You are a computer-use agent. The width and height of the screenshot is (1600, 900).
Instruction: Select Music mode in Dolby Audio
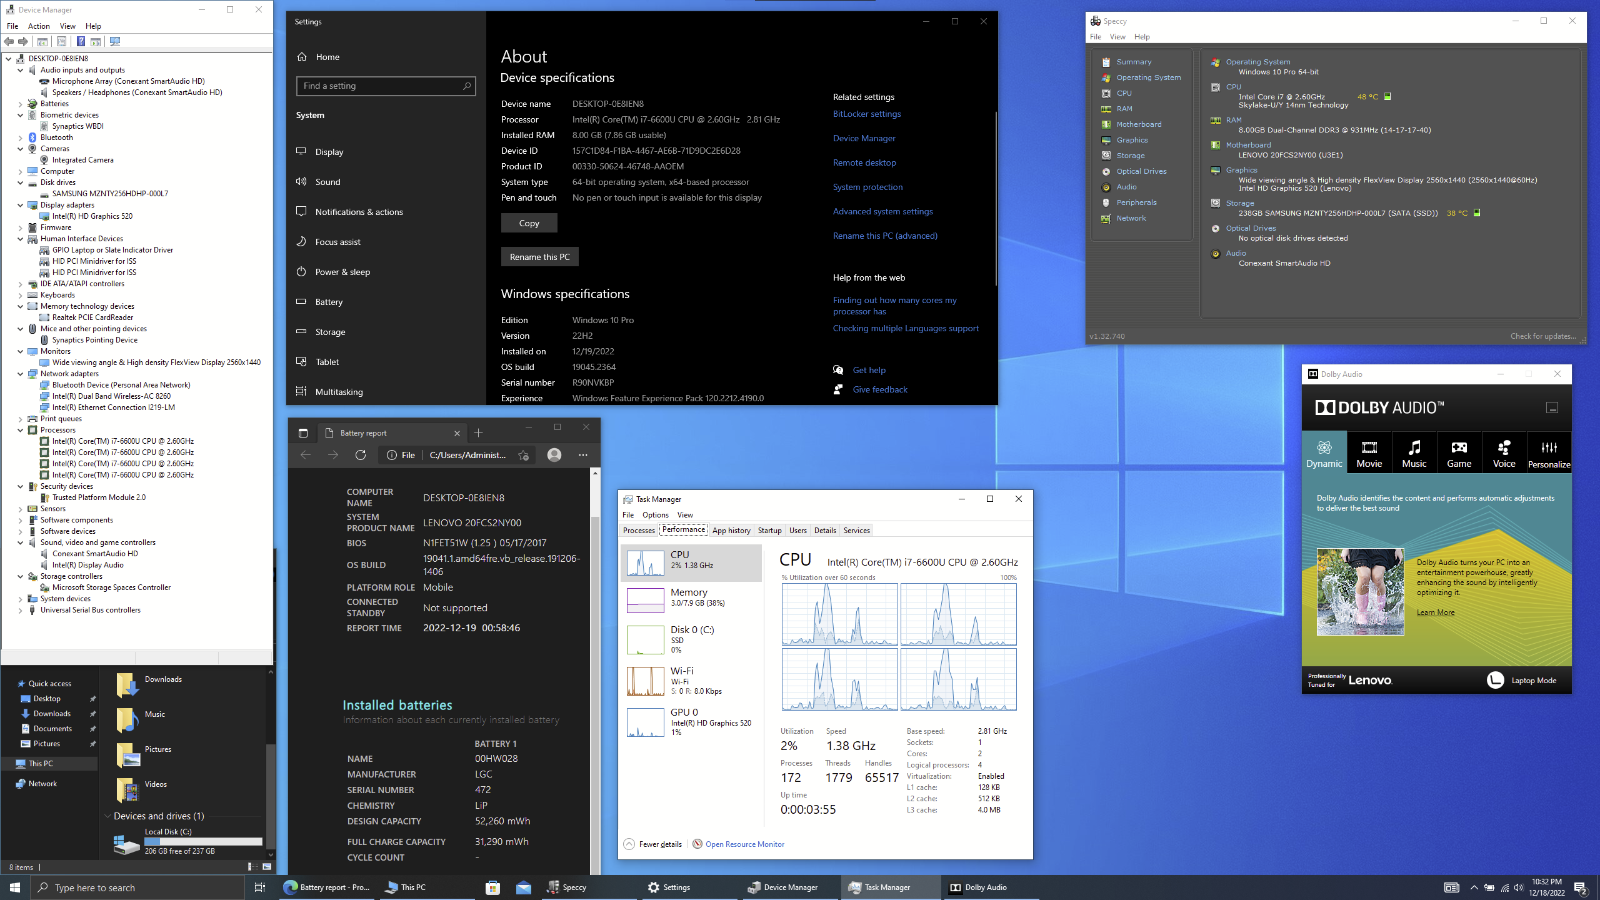coord(1414,453)
